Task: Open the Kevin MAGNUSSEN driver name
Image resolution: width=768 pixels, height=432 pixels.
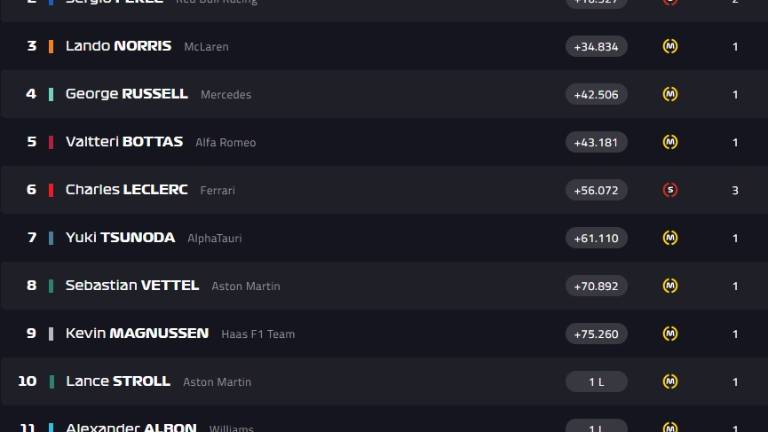Action: [137, 333]
